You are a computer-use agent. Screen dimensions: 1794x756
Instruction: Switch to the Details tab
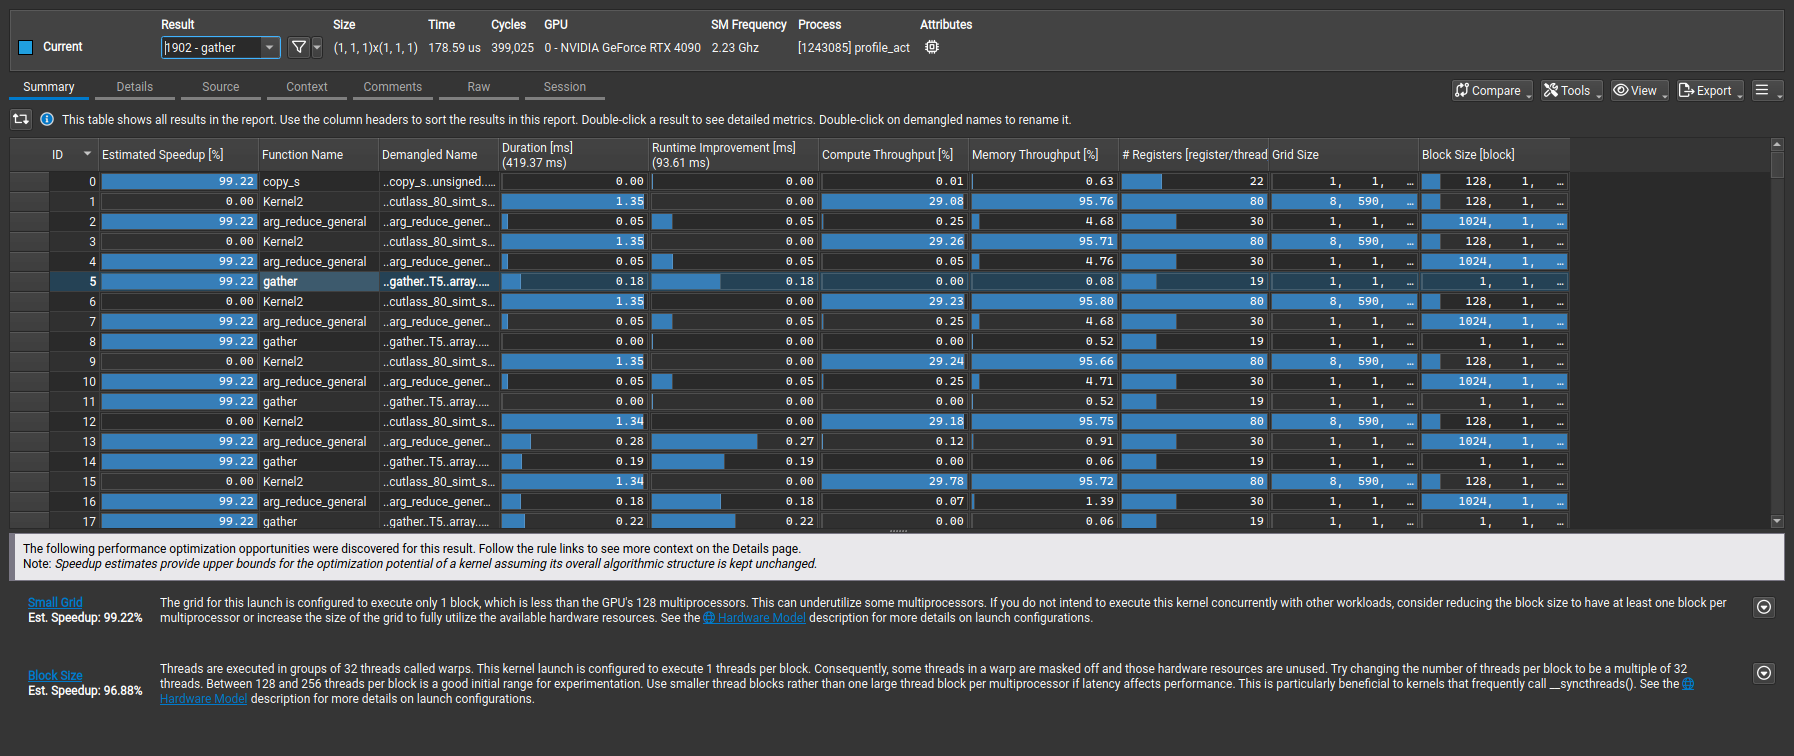pyautogui.click(x=134, y=87)
